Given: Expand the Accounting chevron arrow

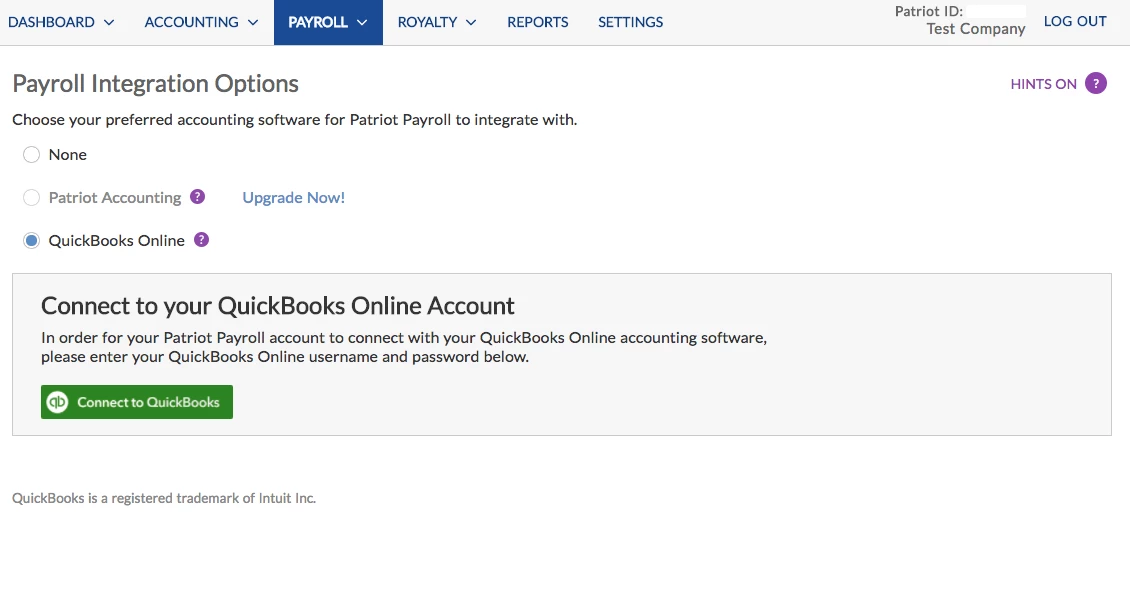Looking at the screenshot, I should tap(253, 22).
